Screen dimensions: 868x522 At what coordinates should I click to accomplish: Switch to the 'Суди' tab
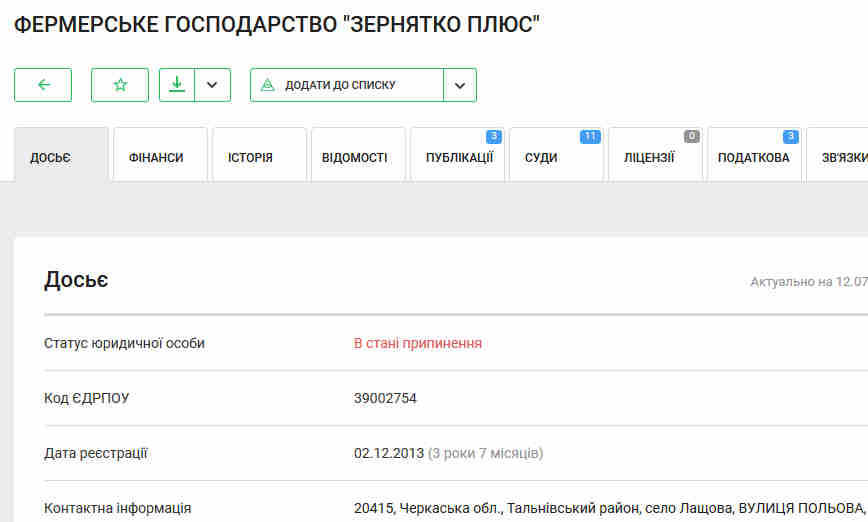[x=542, y=157]
